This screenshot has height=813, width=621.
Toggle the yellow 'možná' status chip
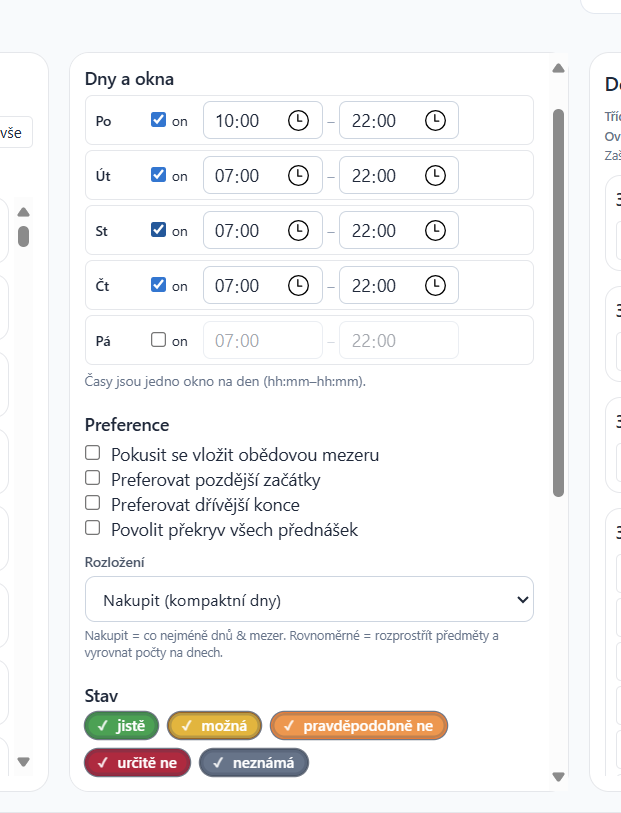[215, 726]
